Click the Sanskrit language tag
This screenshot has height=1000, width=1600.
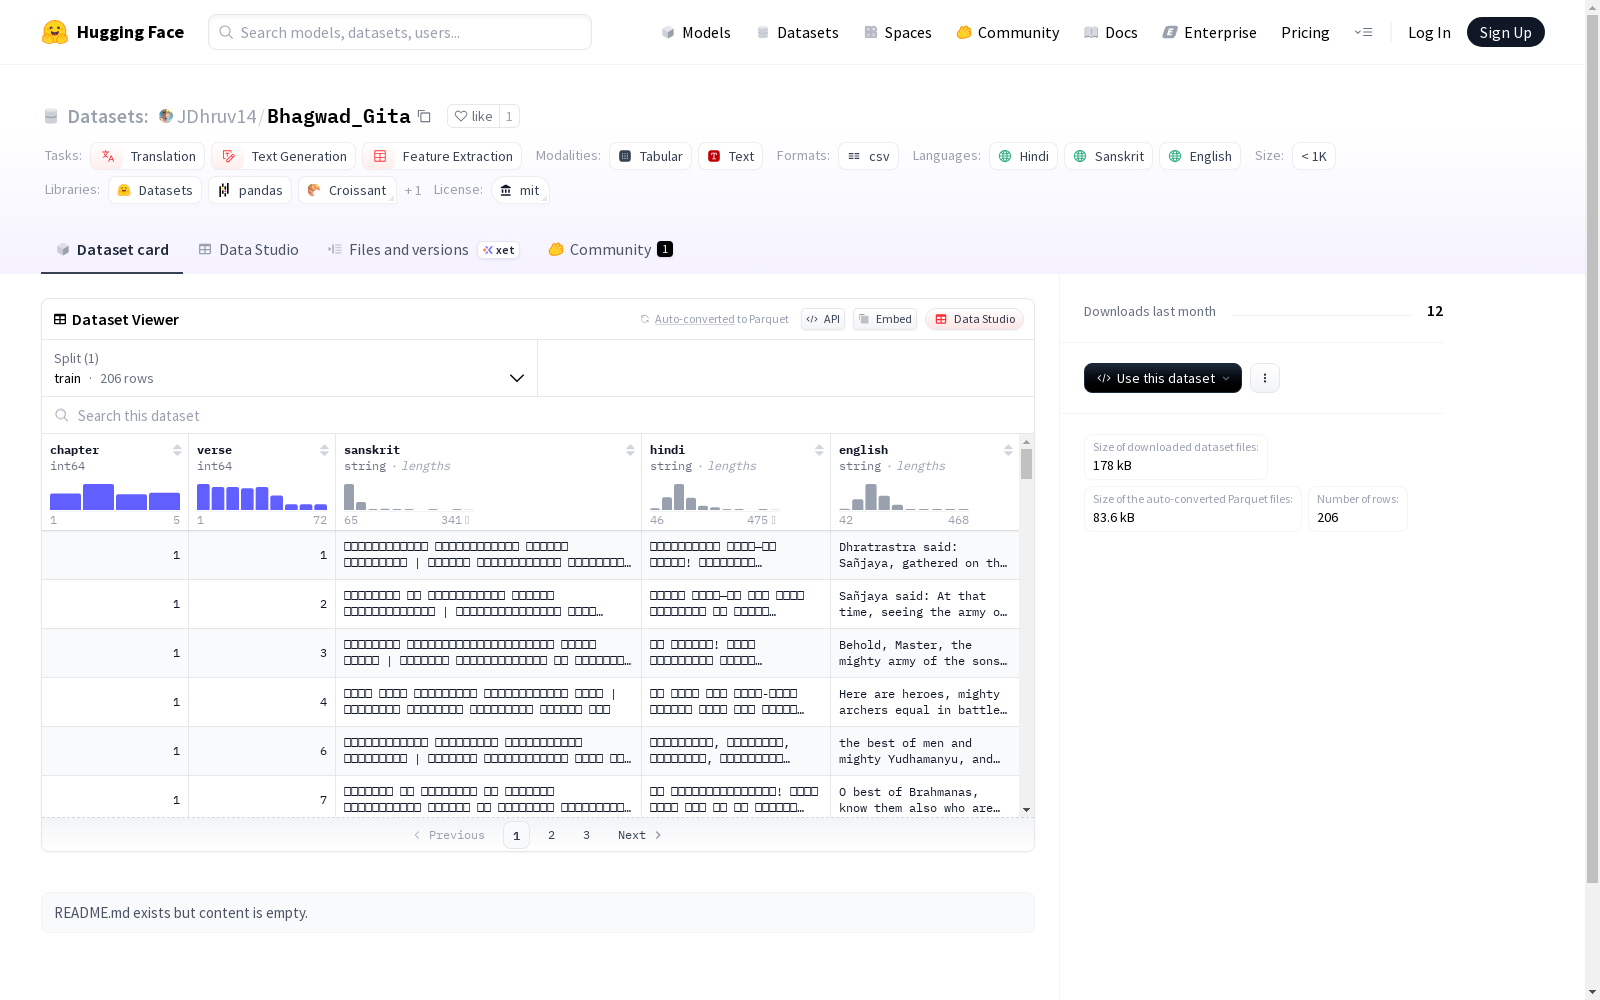click(x=1108, y=156)
